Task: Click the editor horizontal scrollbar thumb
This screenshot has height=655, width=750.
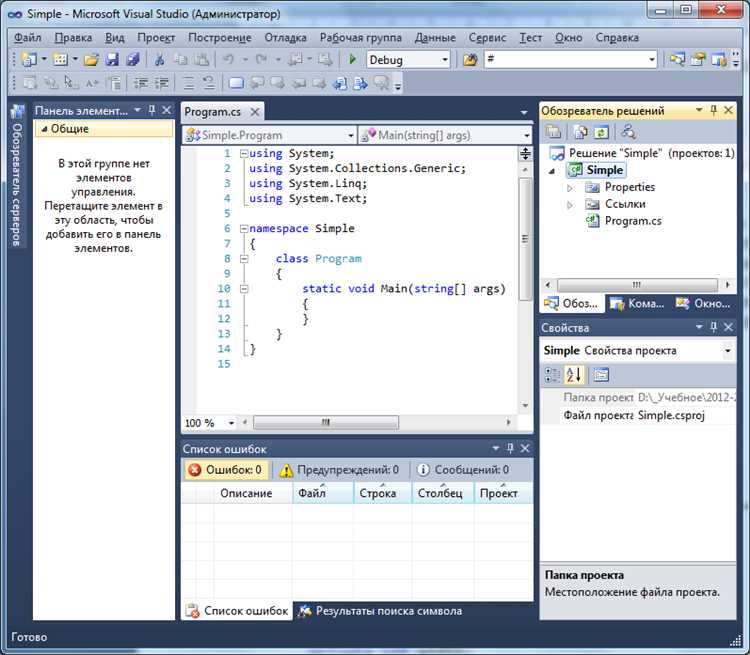Action: click(x=326, y=423)
